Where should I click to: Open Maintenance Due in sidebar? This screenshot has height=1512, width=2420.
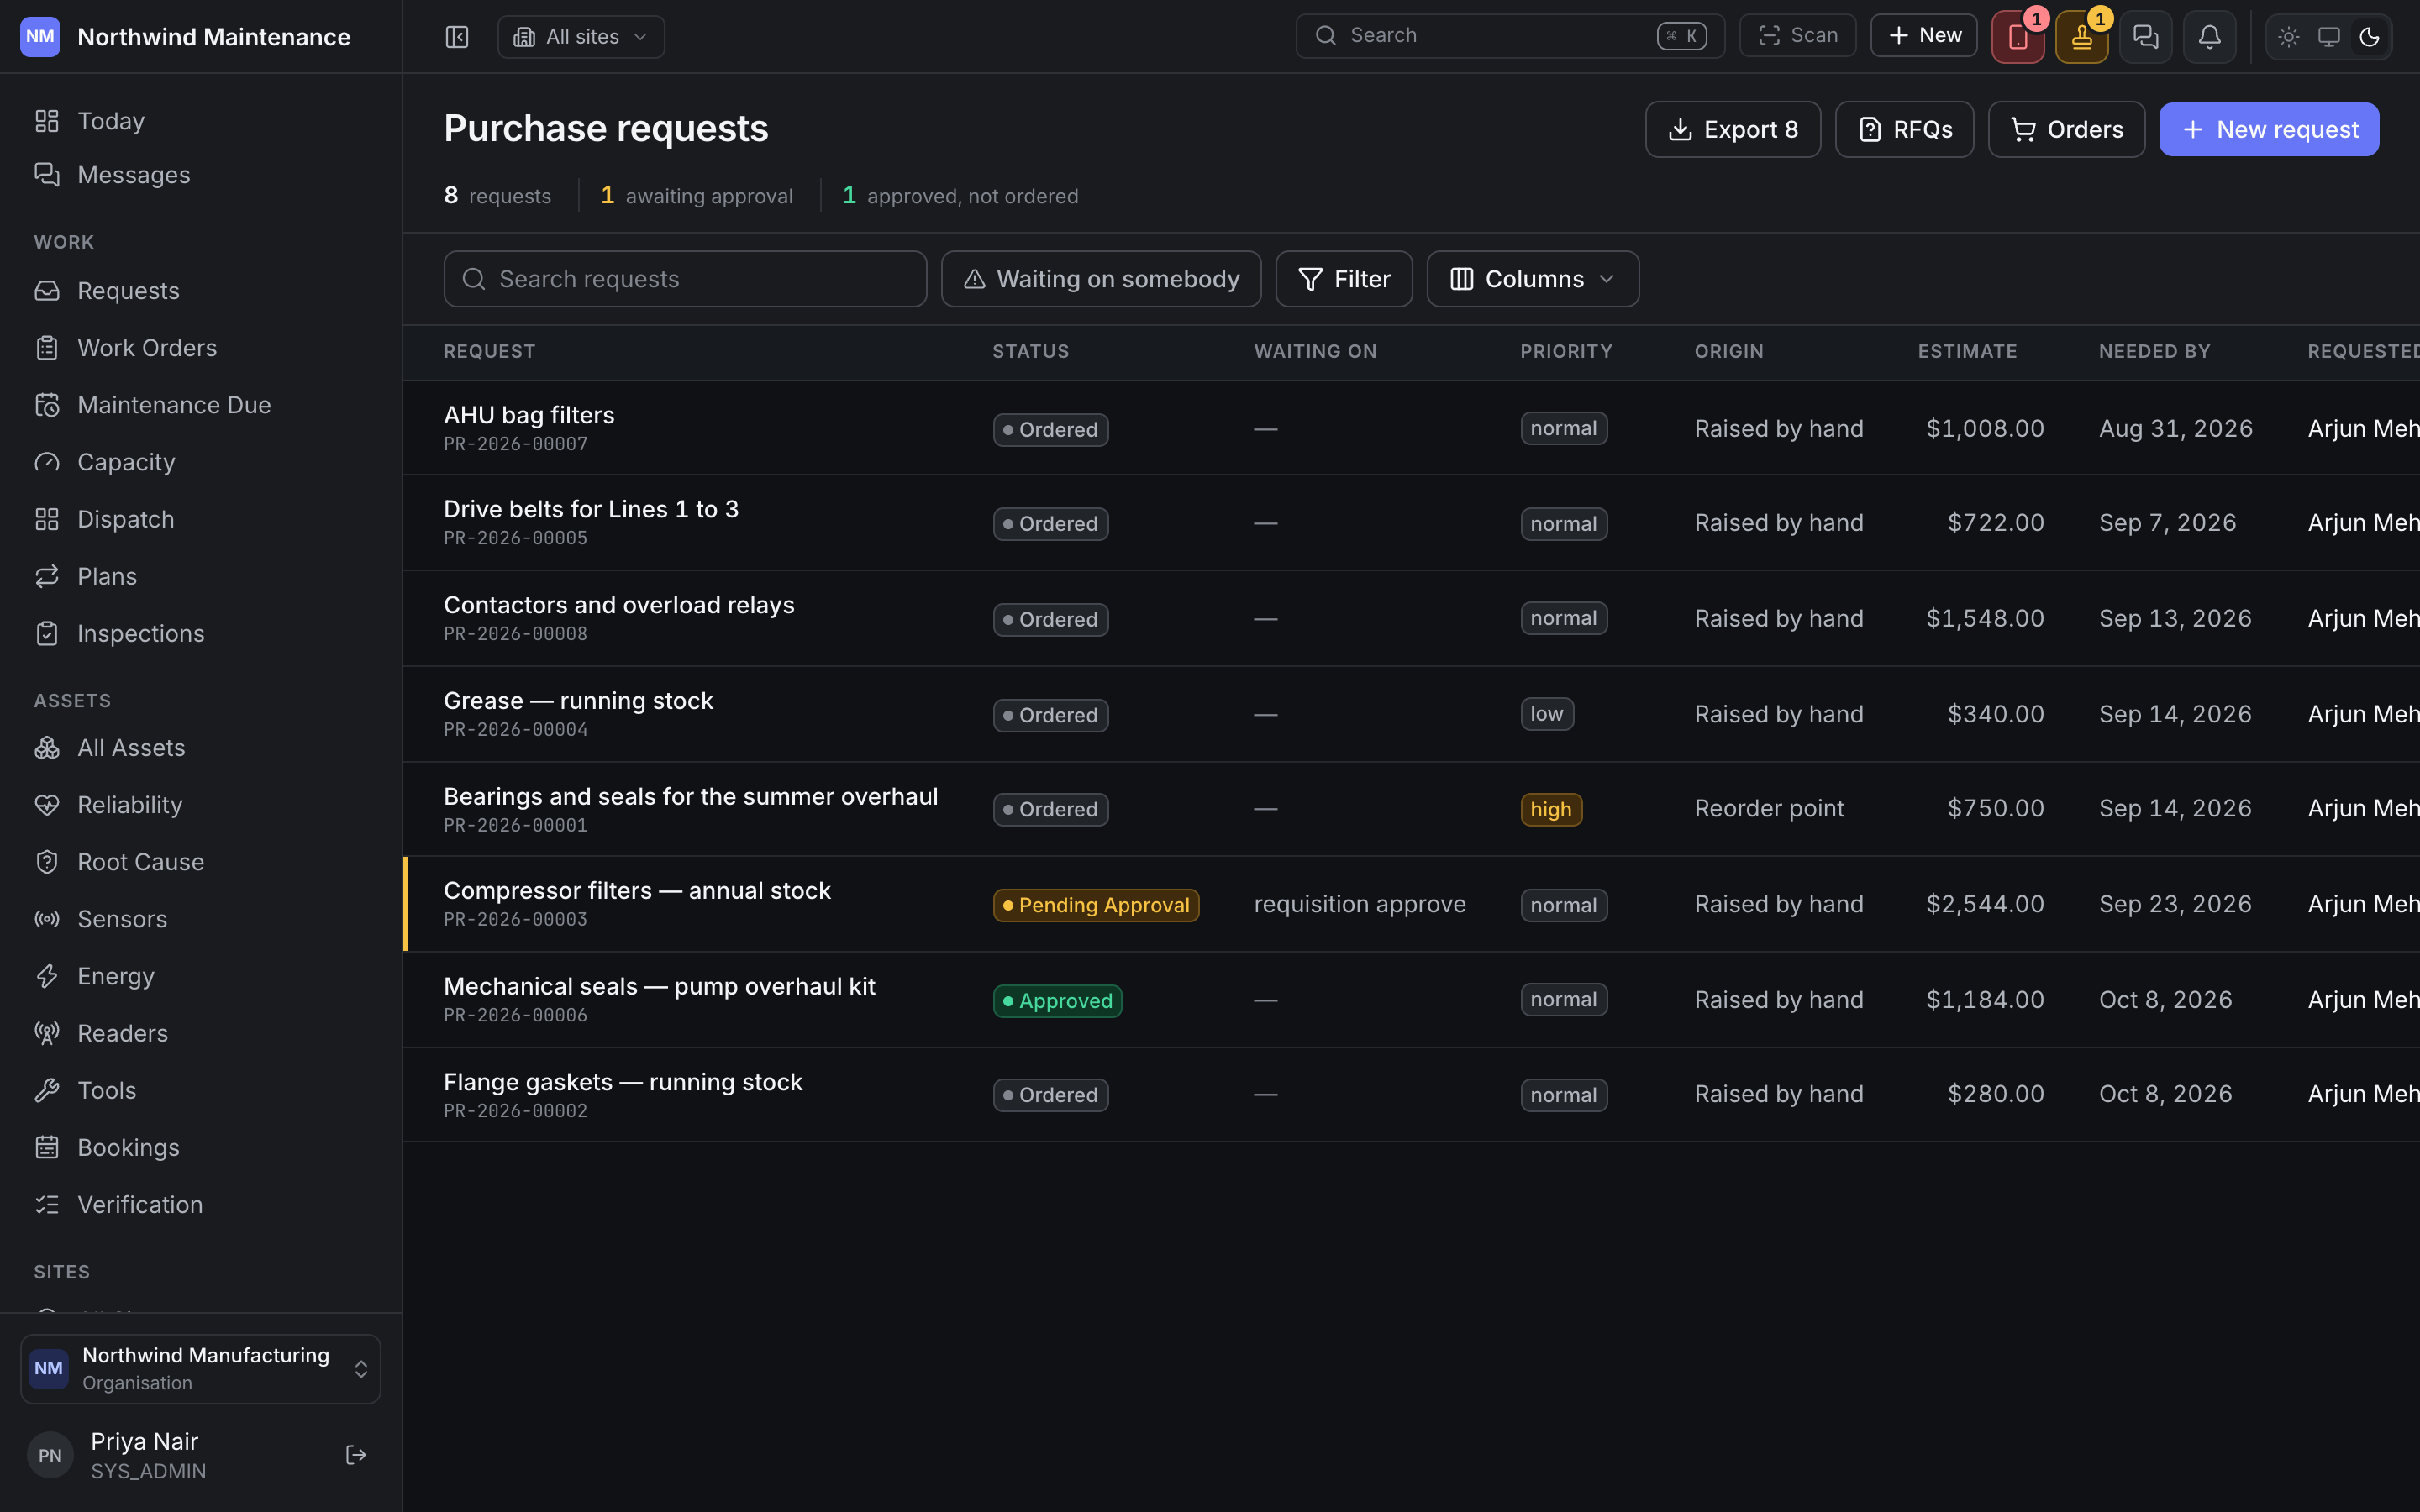tap(201, 405)
